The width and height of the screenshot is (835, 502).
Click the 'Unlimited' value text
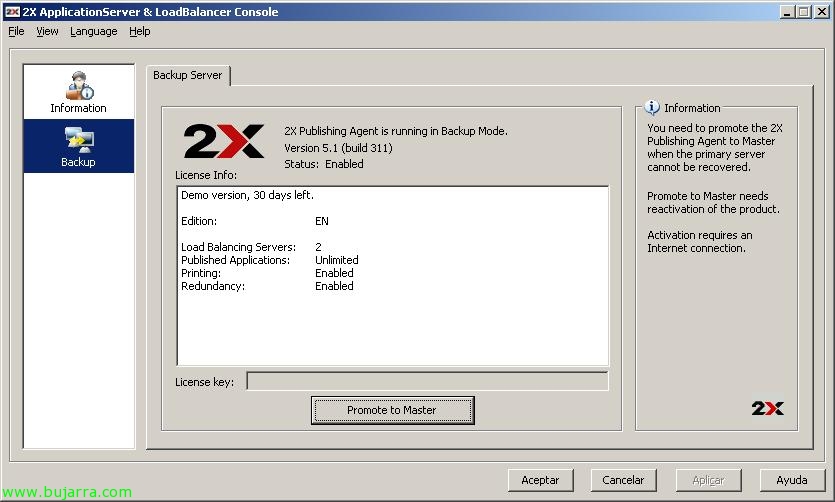tap(337, 260)
